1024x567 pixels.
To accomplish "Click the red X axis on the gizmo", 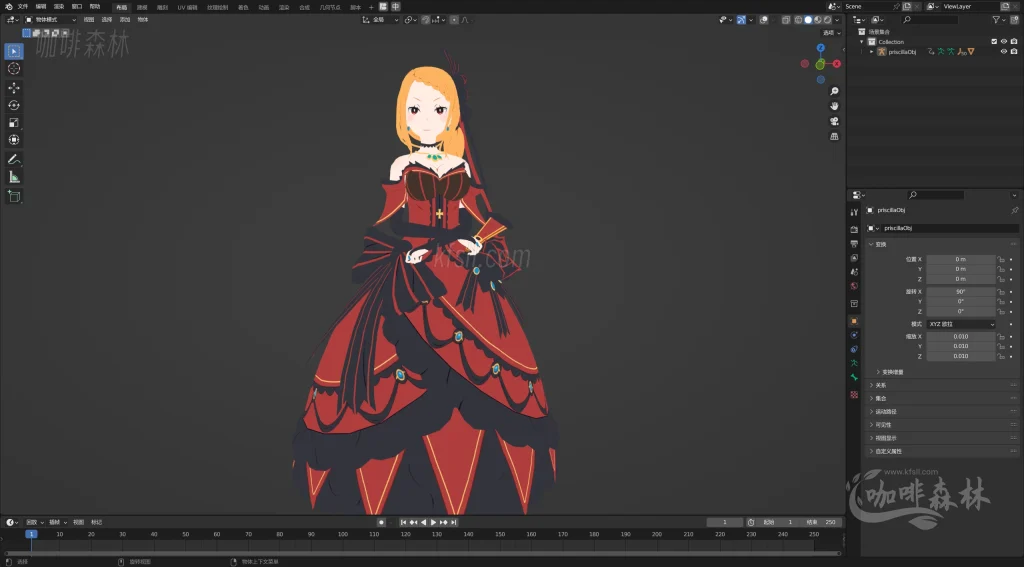I will (x=837, y=64).
